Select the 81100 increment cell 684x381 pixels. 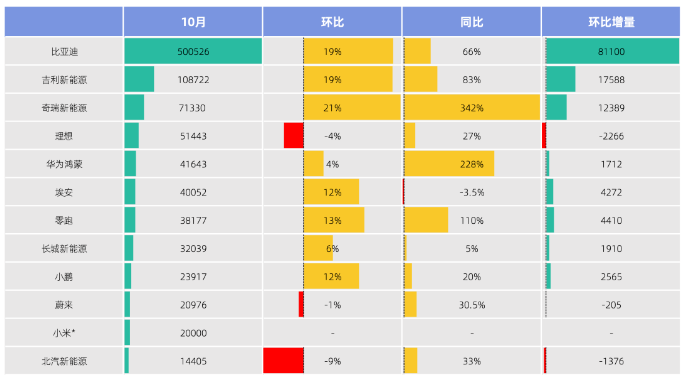(611, 51)
